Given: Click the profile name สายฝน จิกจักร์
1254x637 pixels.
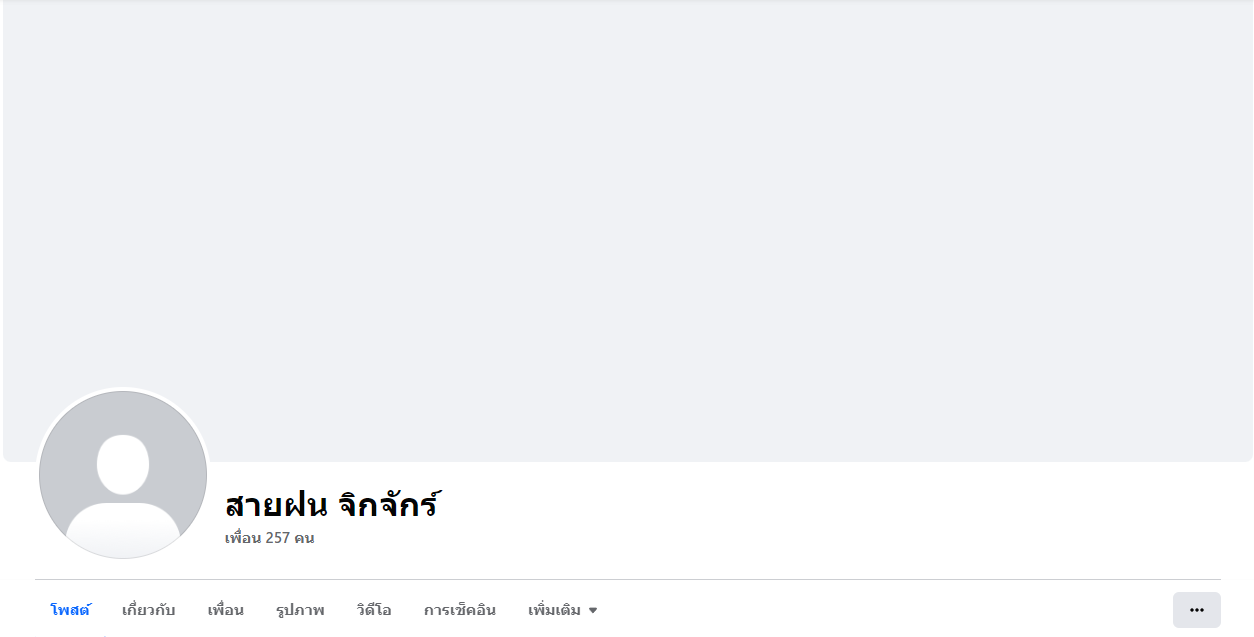Looking at the screenshot, I should tap(332, 504).
